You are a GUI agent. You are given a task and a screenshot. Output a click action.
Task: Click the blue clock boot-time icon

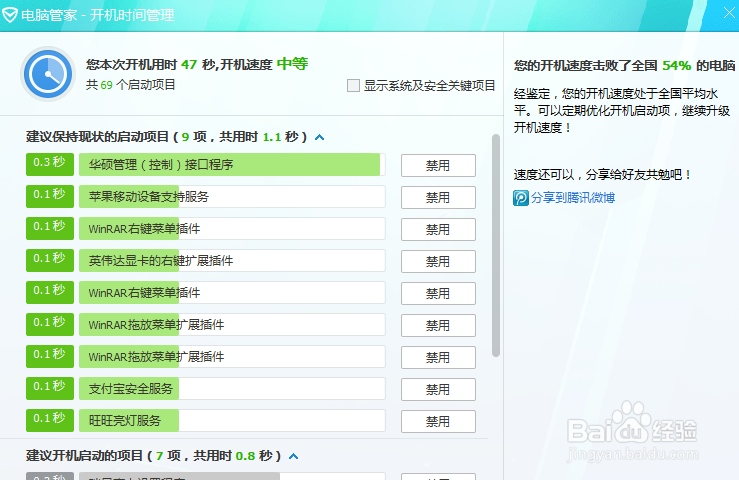tap(48, 74)
